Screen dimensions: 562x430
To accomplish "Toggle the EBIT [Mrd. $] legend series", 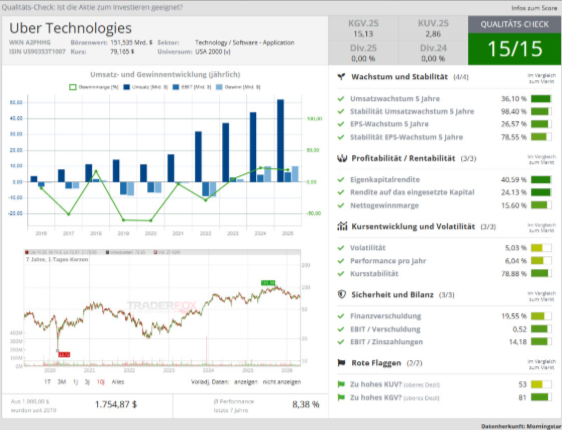I will pyautogui.click(x=192, y=87).
